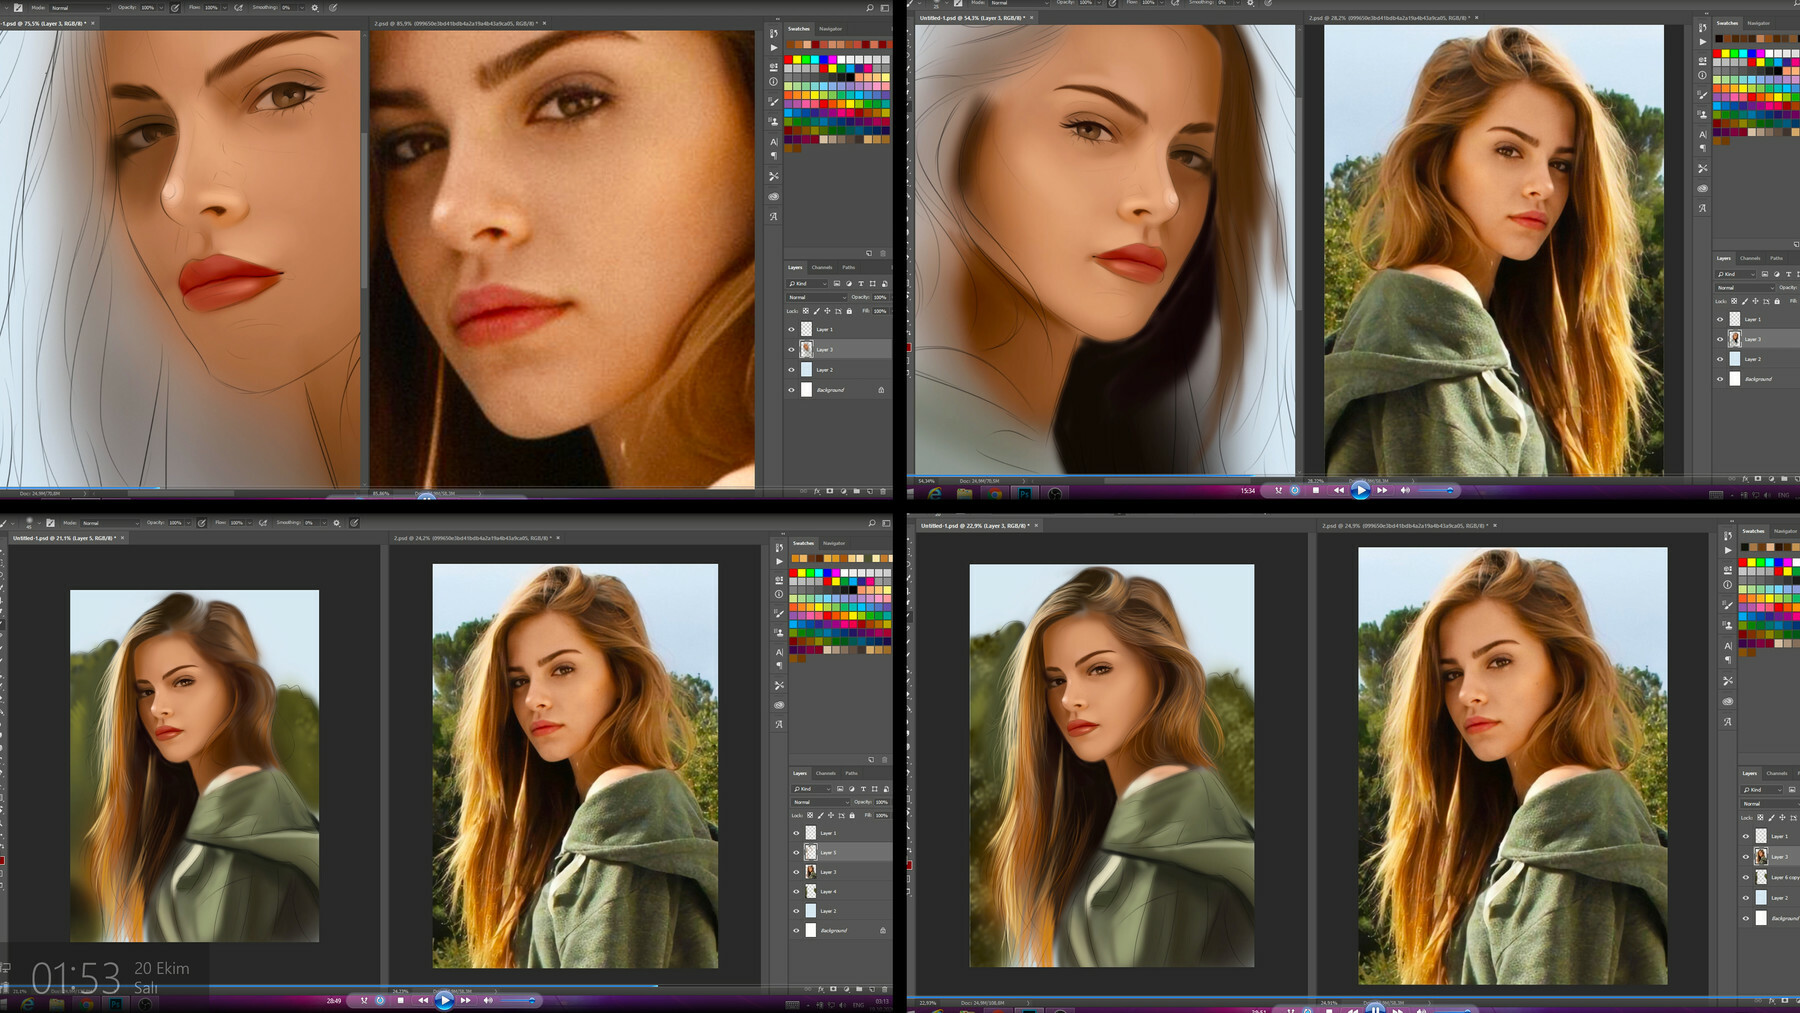Switch to Channels tab in top-left window

coord(822,267)
